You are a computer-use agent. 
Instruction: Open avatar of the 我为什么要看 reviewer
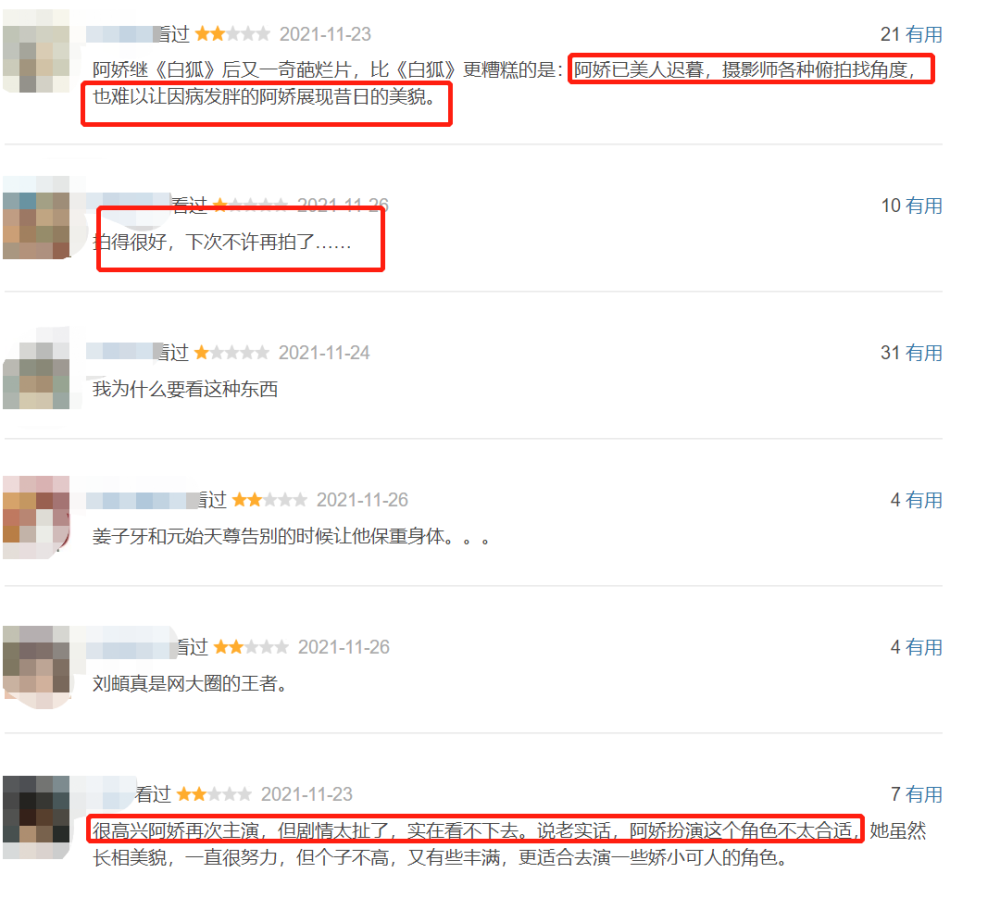36,367
